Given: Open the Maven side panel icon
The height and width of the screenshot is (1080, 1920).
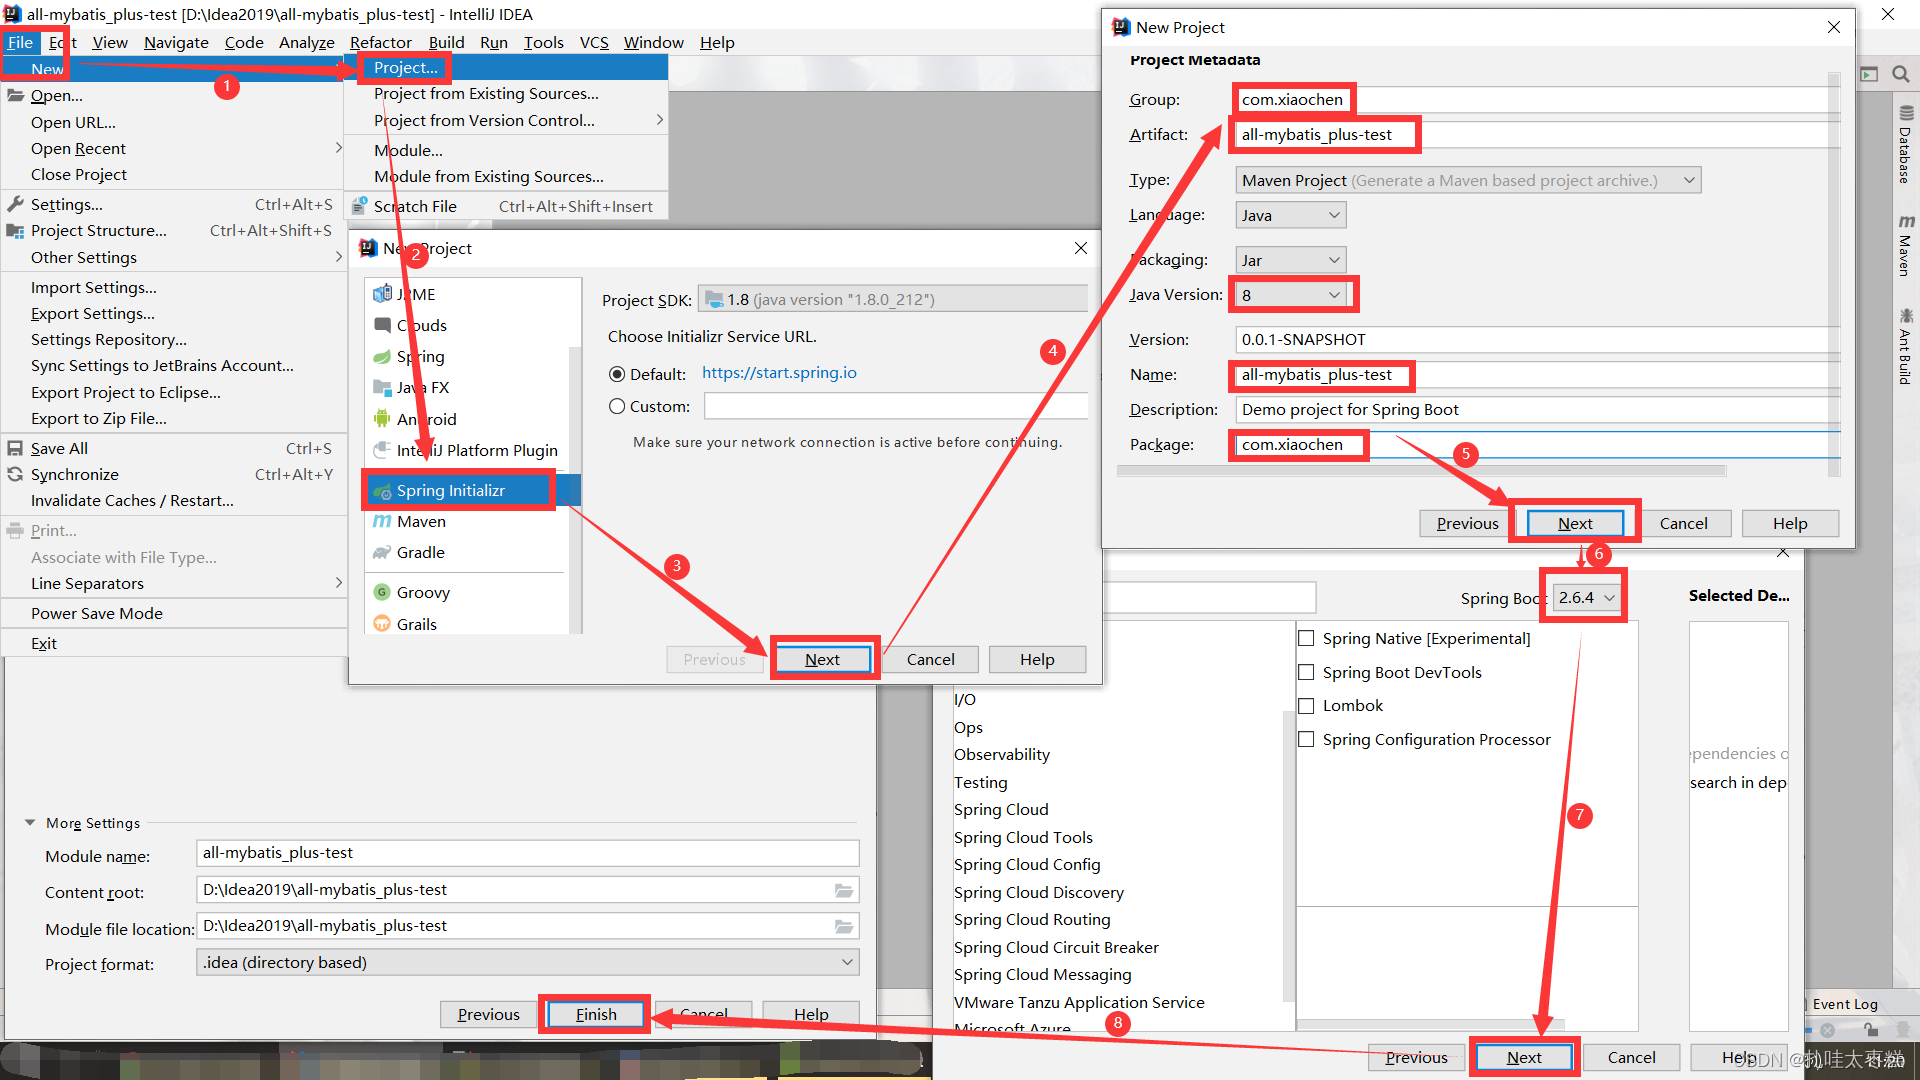Looking at the screenshot, I should point(1906,221).
